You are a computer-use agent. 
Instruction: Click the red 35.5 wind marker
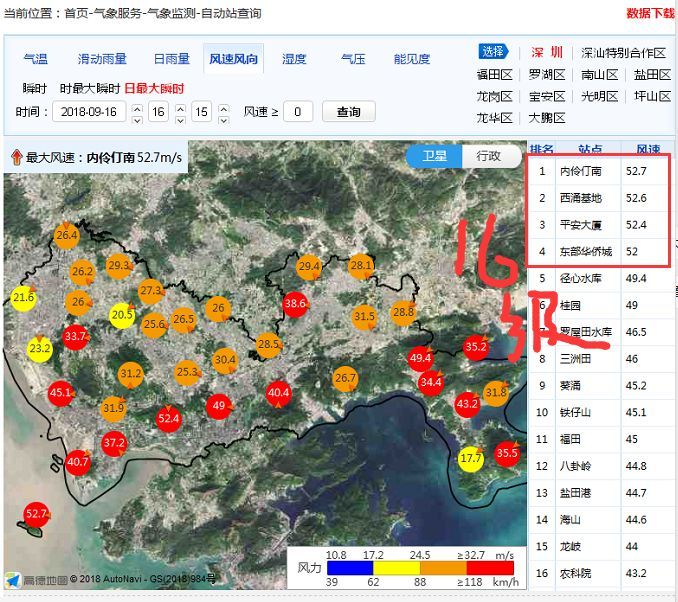point(507,453)
